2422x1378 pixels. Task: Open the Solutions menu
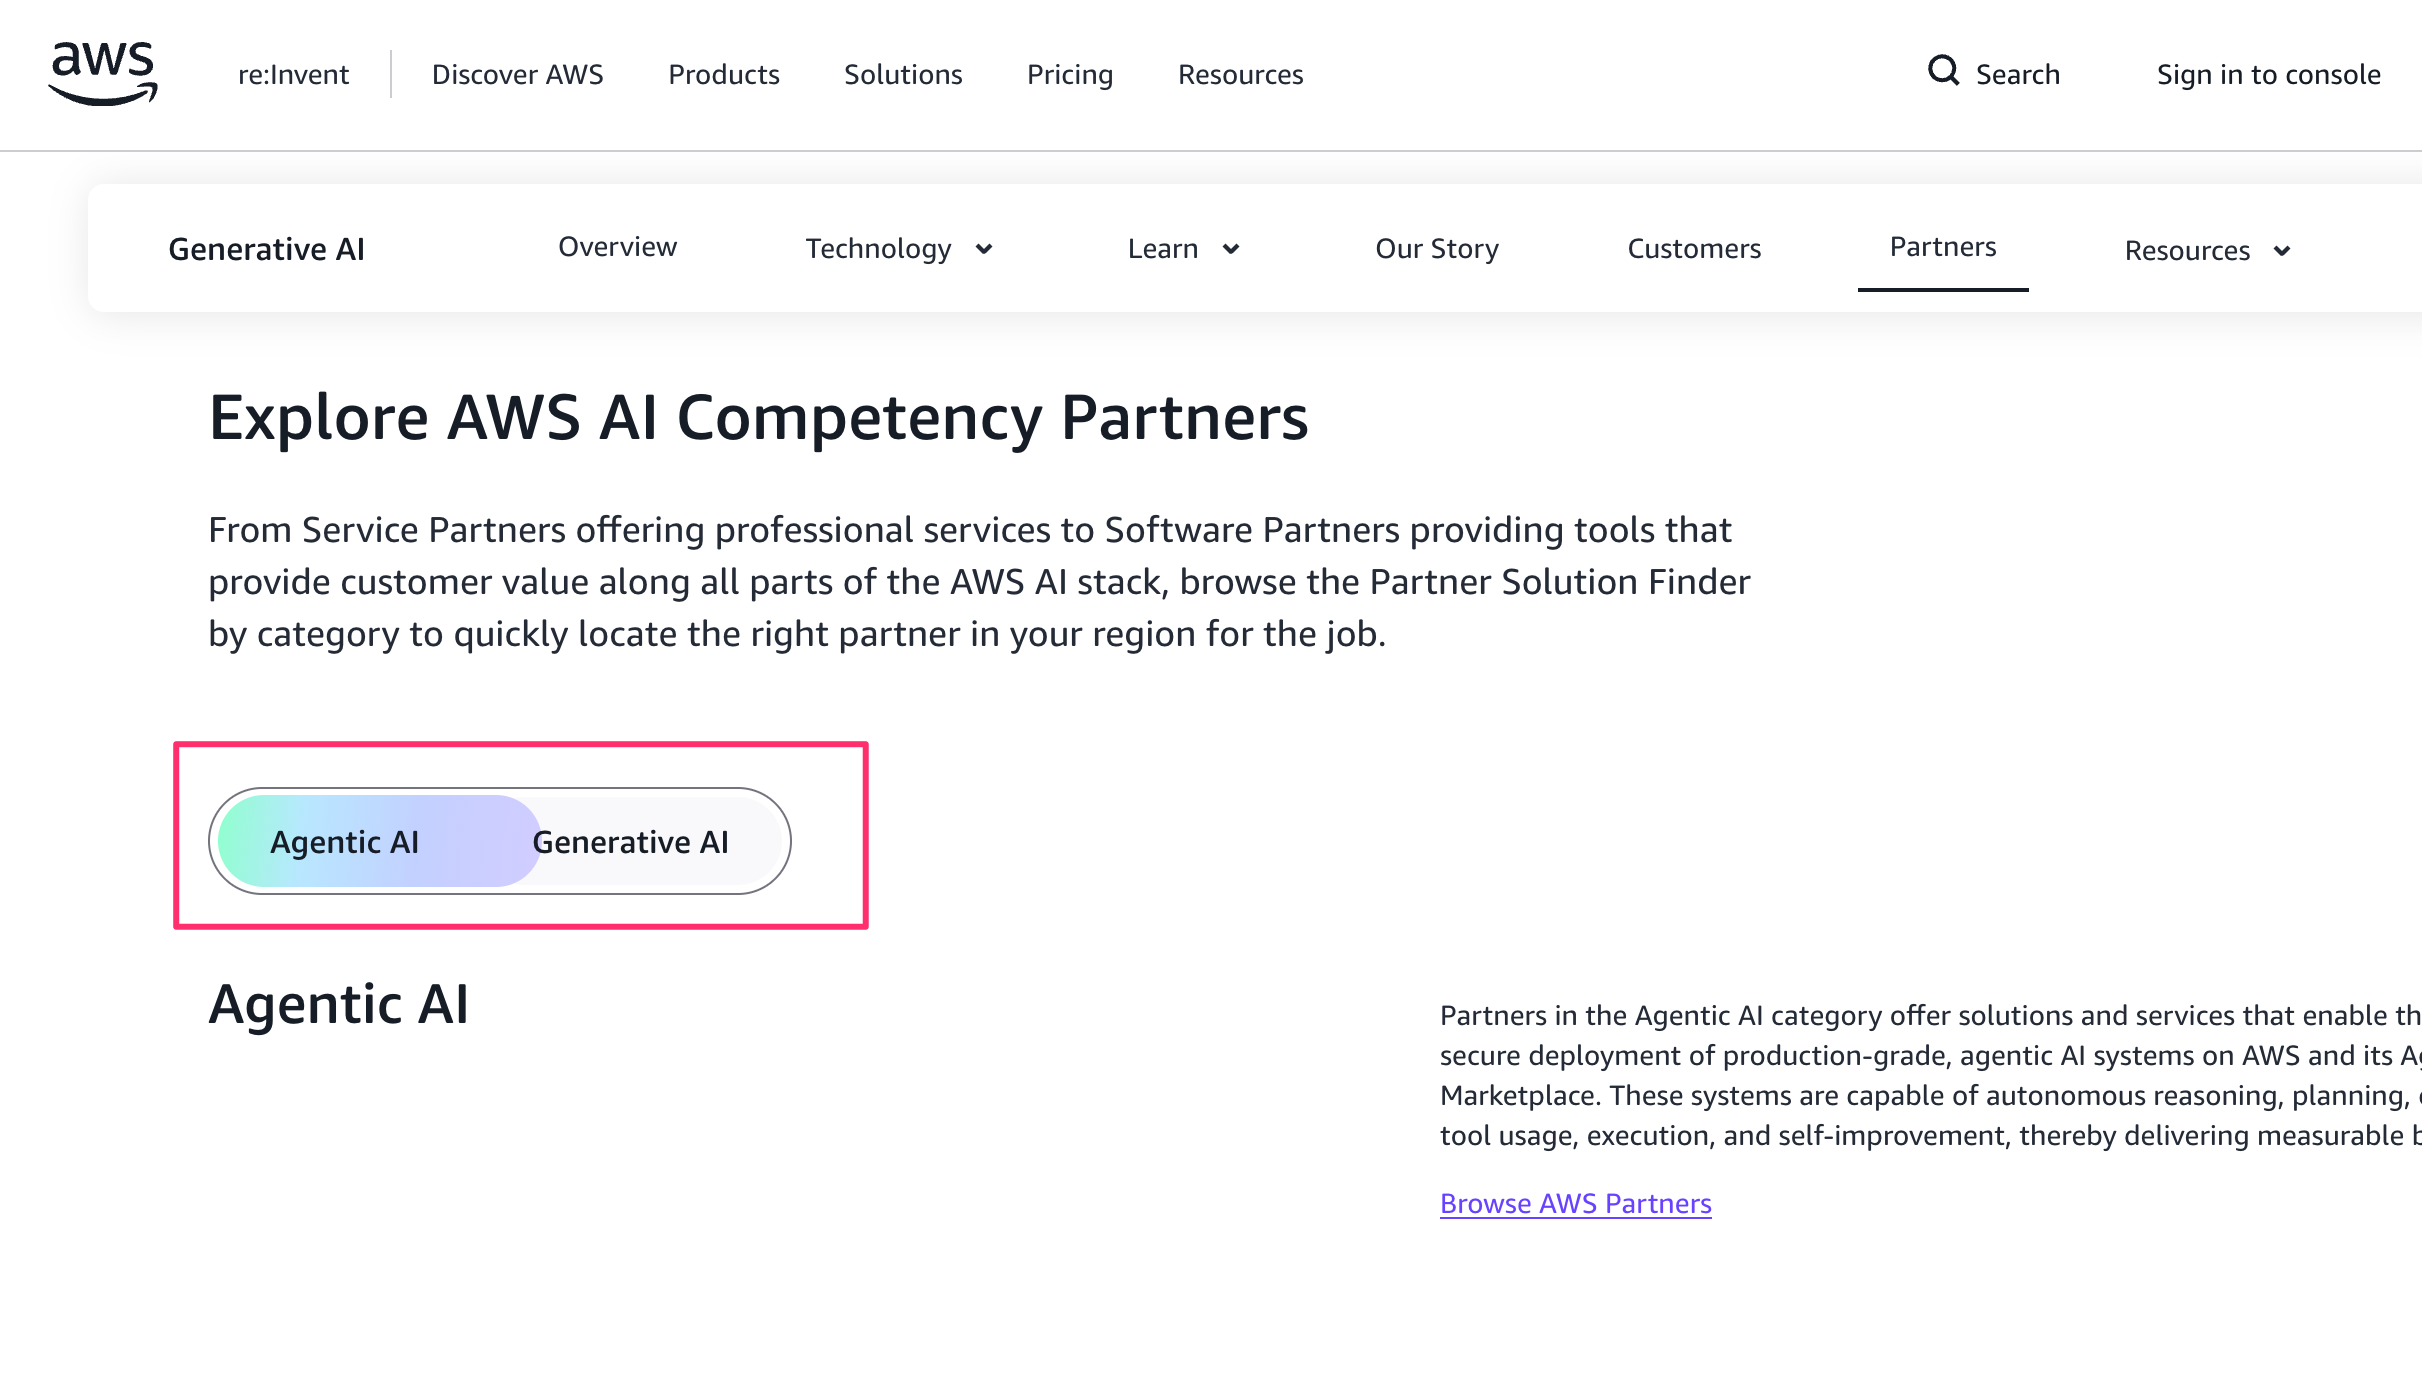pos(903,74)
